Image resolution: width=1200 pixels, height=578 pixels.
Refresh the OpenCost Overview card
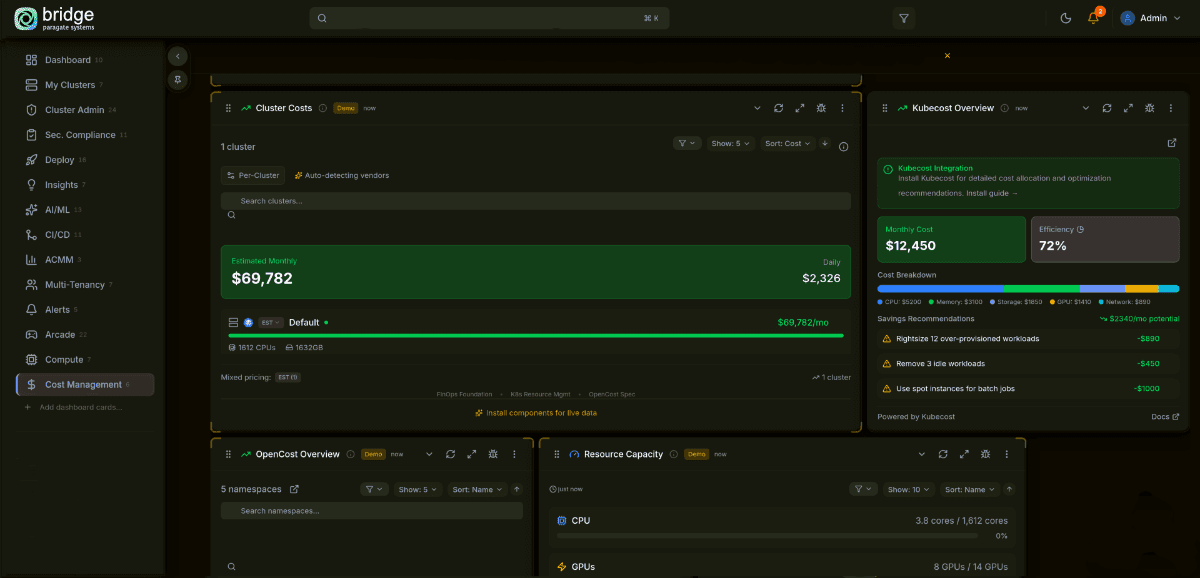(450, 454)
